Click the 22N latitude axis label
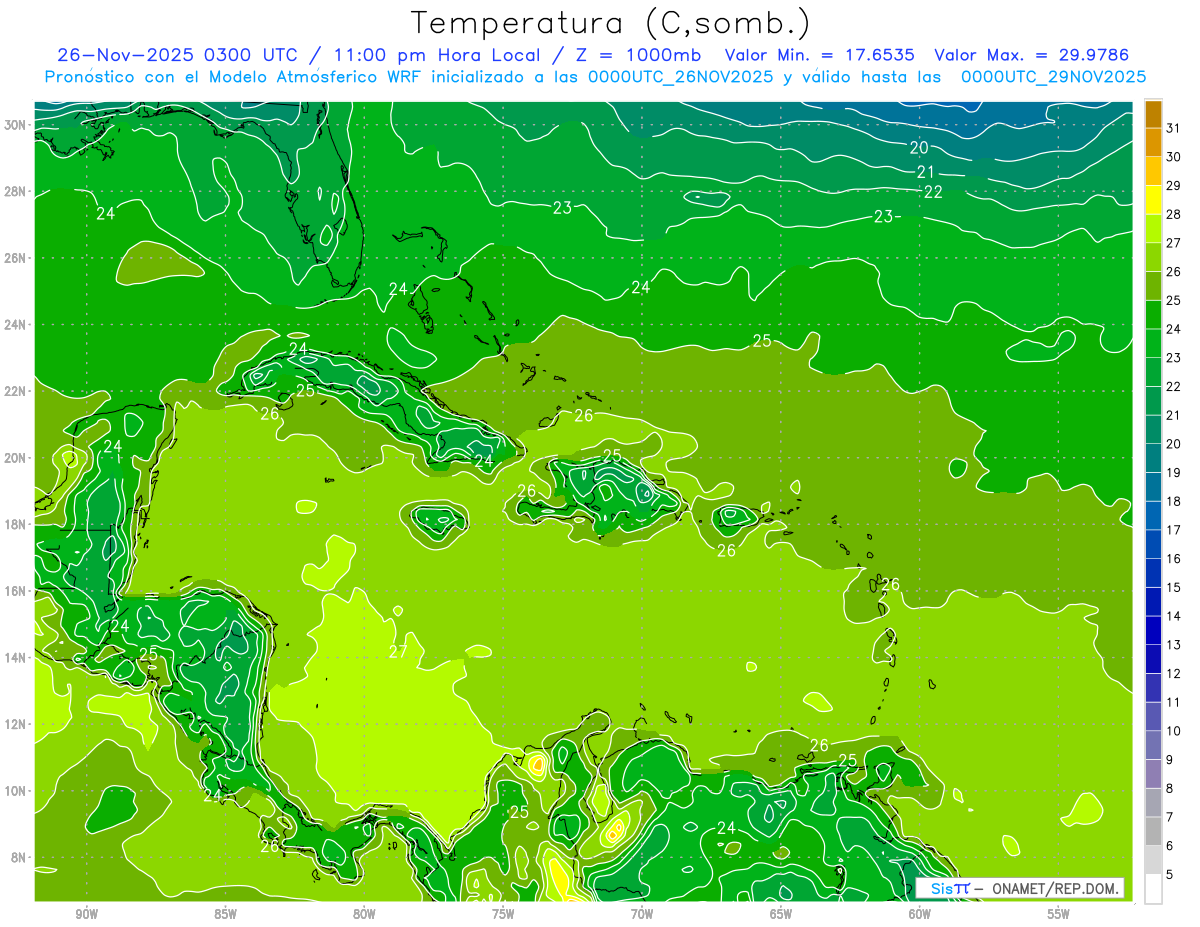This screenshot has width=1200, height=927. (15, 391)
